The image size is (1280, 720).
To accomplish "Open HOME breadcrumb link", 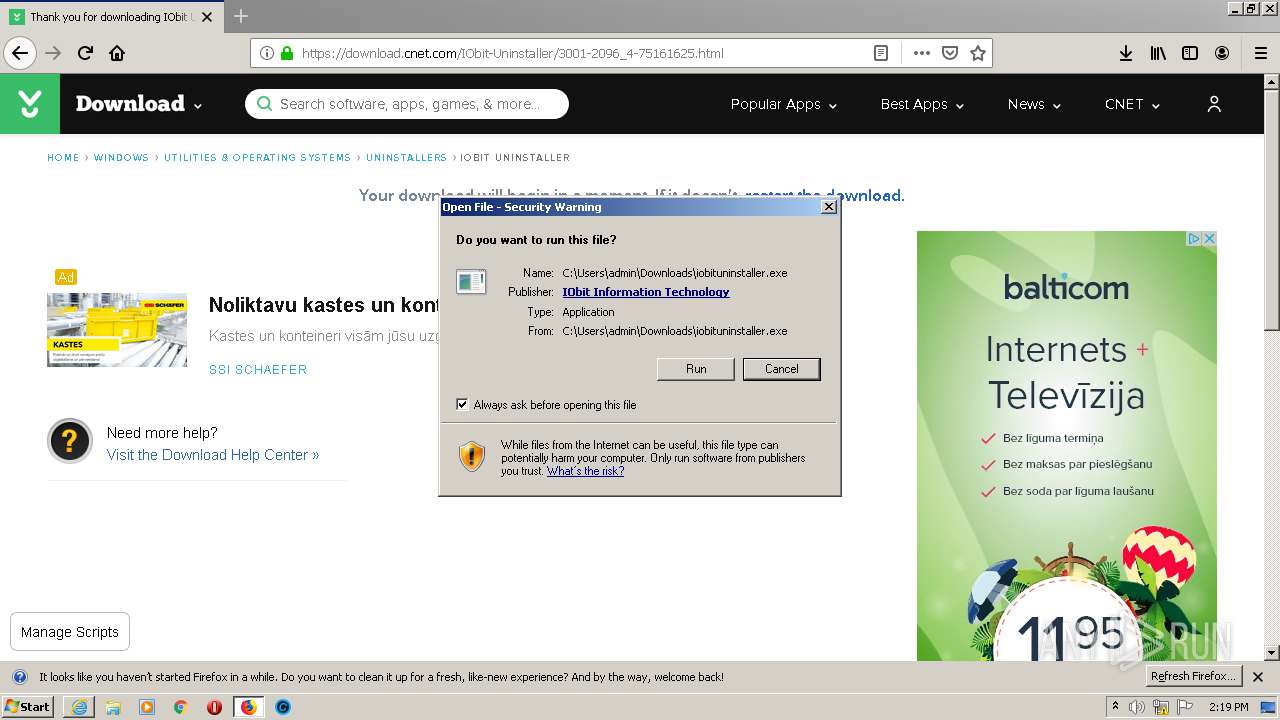I will click(63, 157).
